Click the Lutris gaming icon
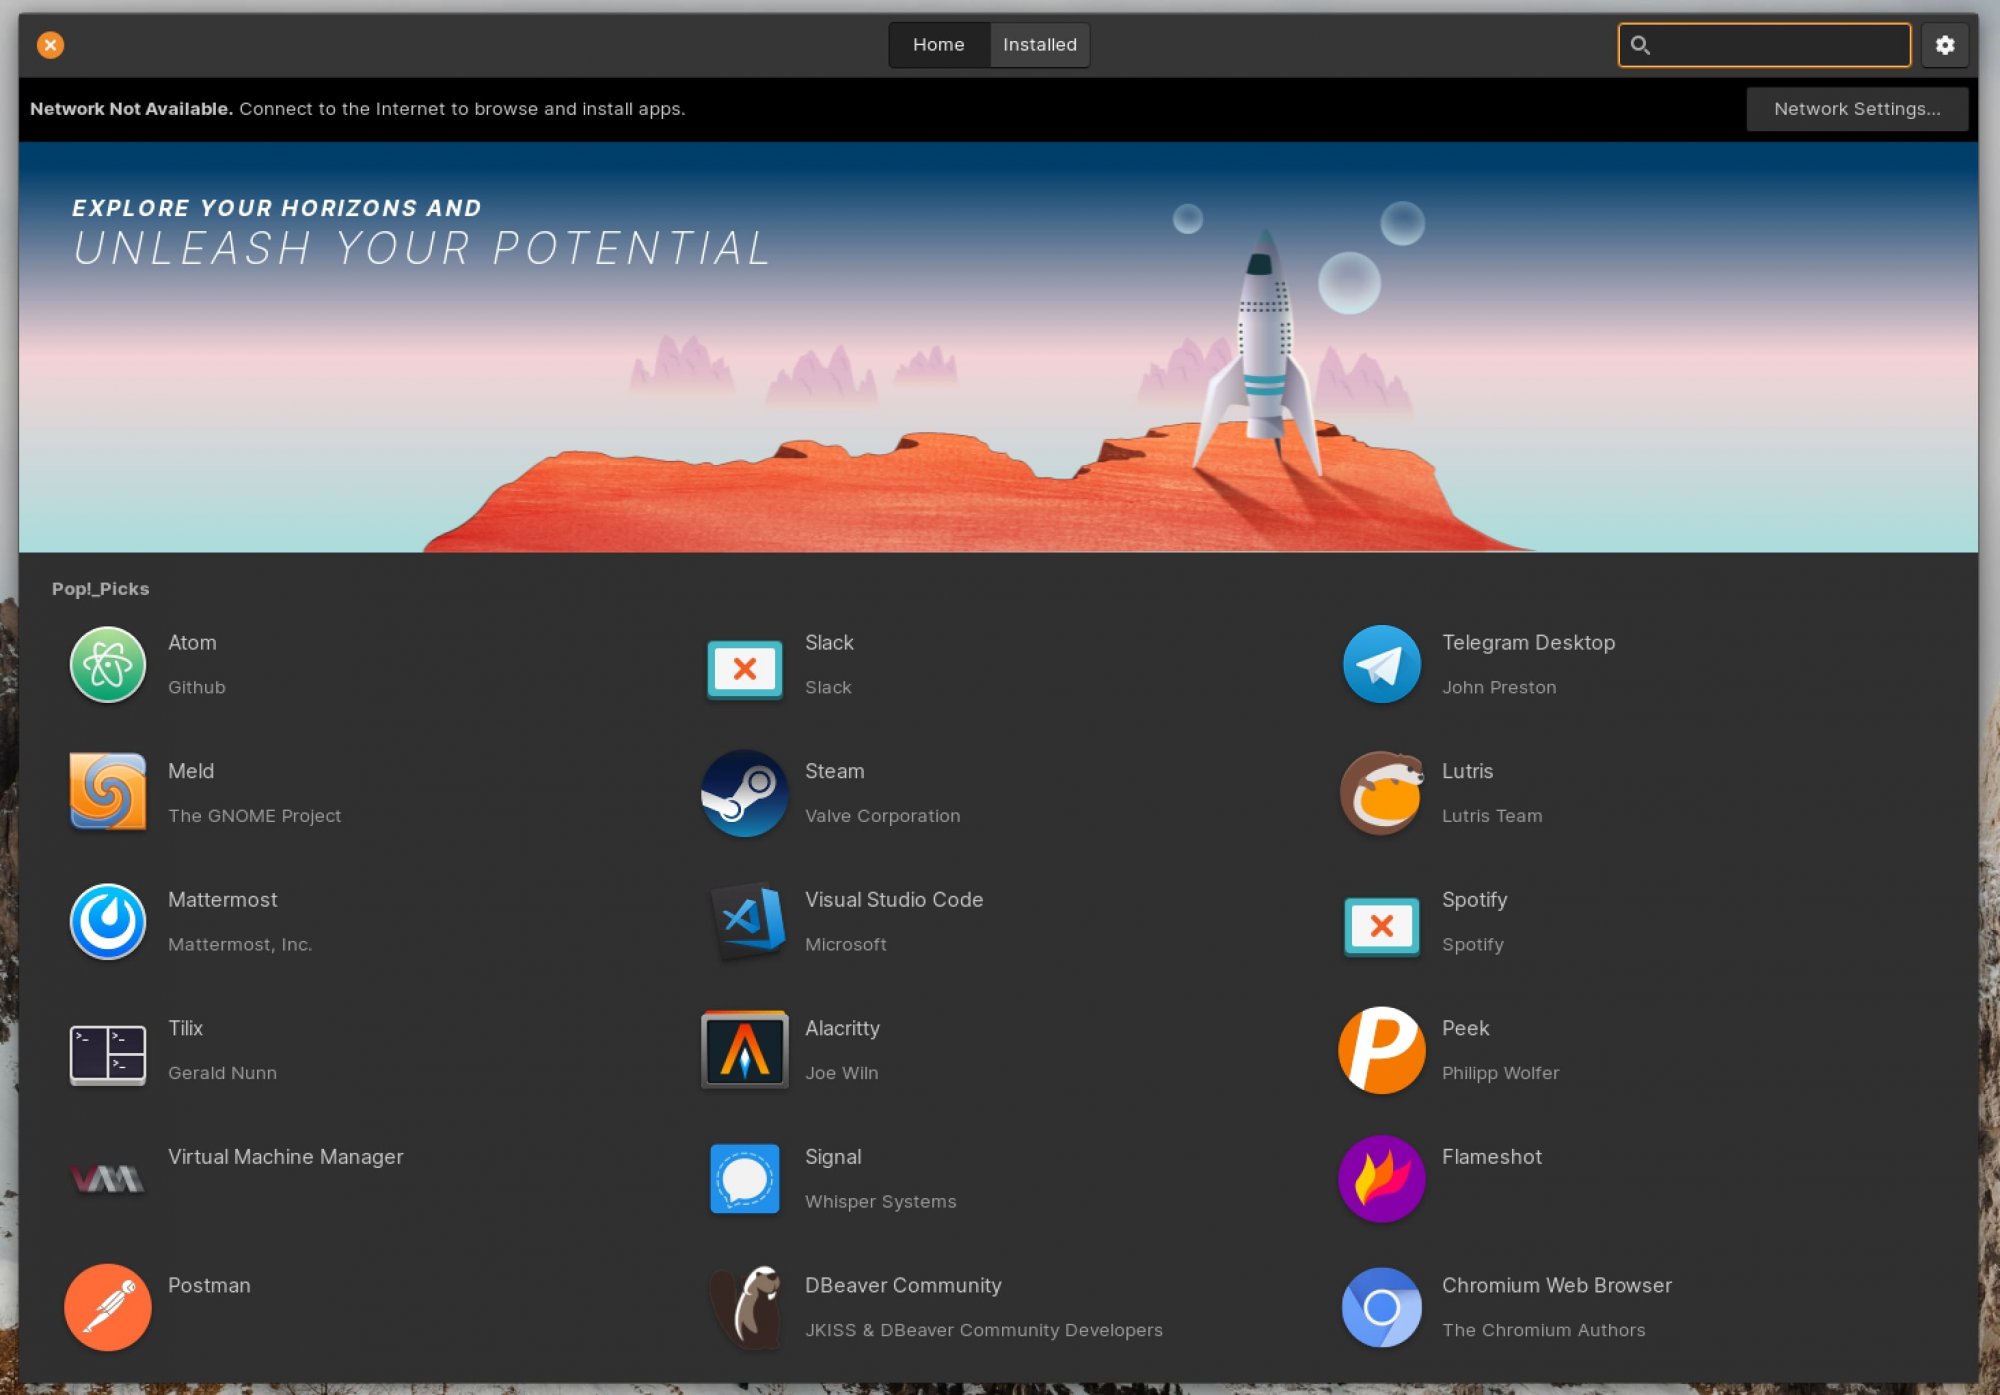 (1381, 793)
